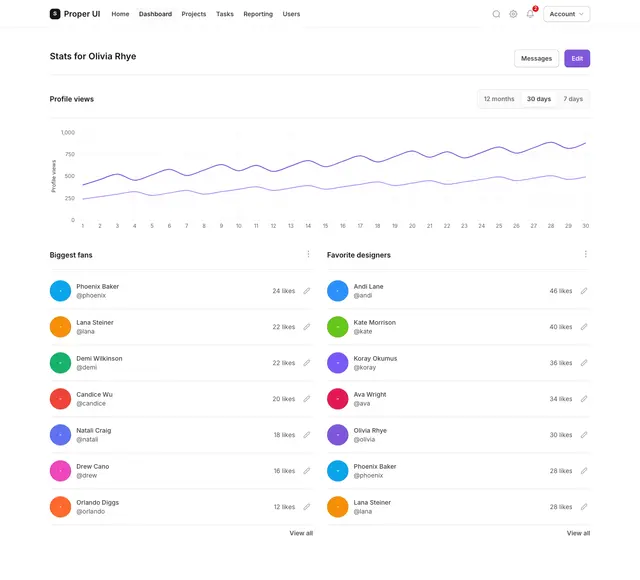Open the search icon in header
Screen dimensions: 640x580
(x=496, y=14)
